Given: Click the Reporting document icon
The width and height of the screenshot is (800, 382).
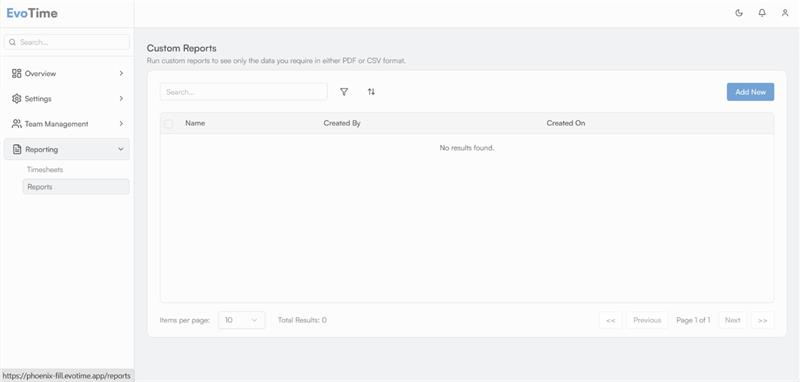Looking at the screenshot, I should click(17, 149).
